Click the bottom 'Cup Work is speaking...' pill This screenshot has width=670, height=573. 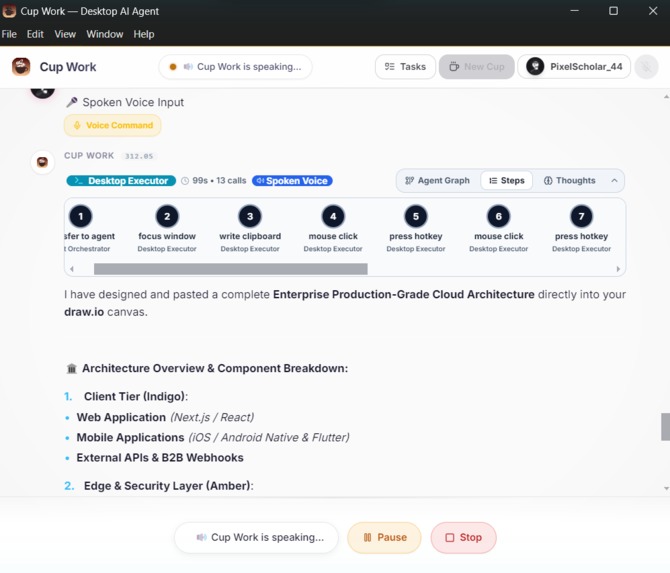(256, 537)
